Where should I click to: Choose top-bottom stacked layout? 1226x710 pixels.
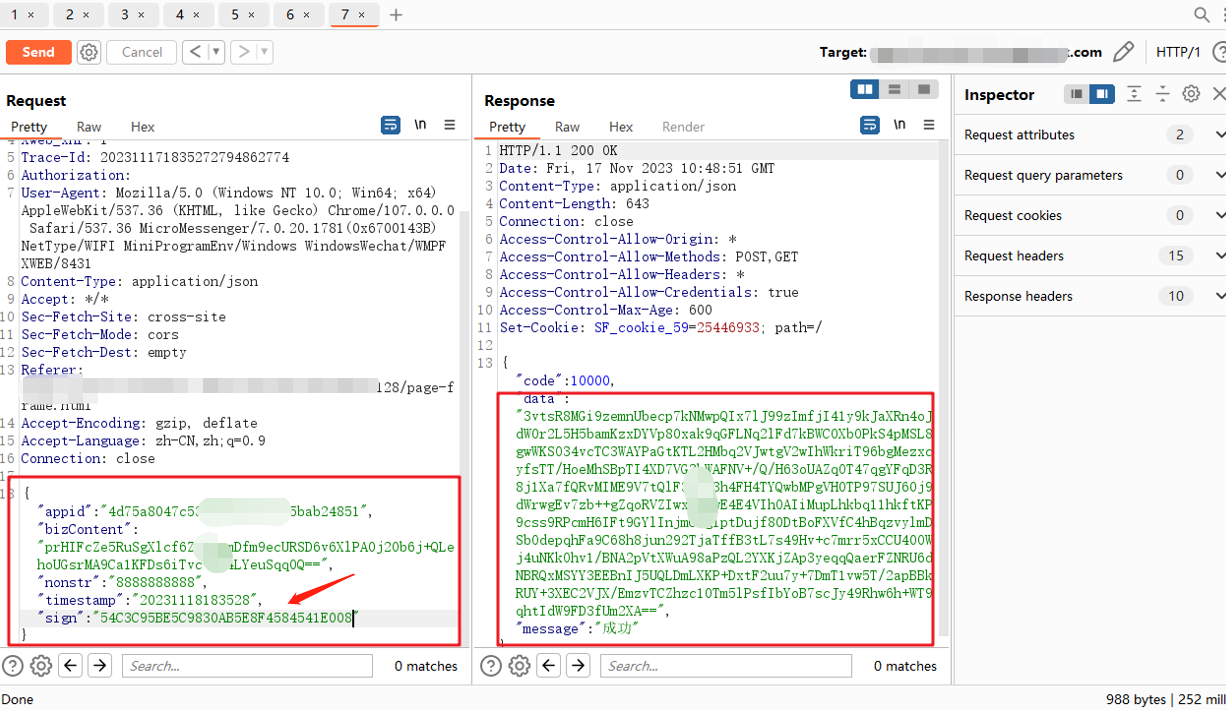[x=894, y=90]
